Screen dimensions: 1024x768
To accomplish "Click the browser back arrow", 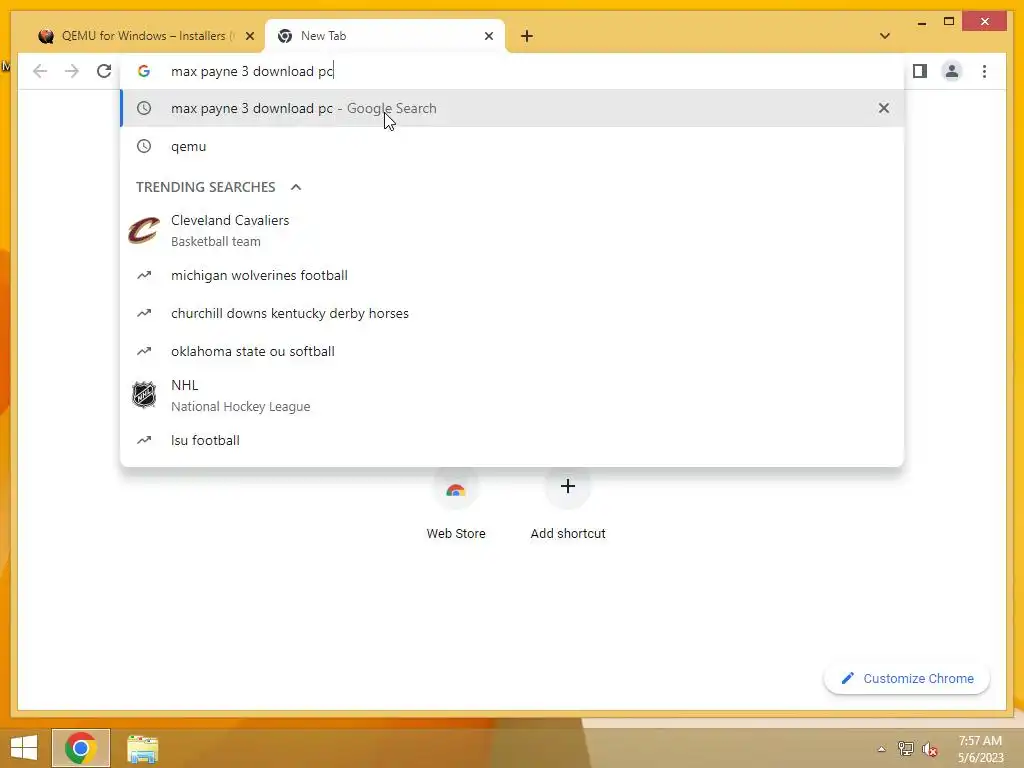I will [40, 71].
